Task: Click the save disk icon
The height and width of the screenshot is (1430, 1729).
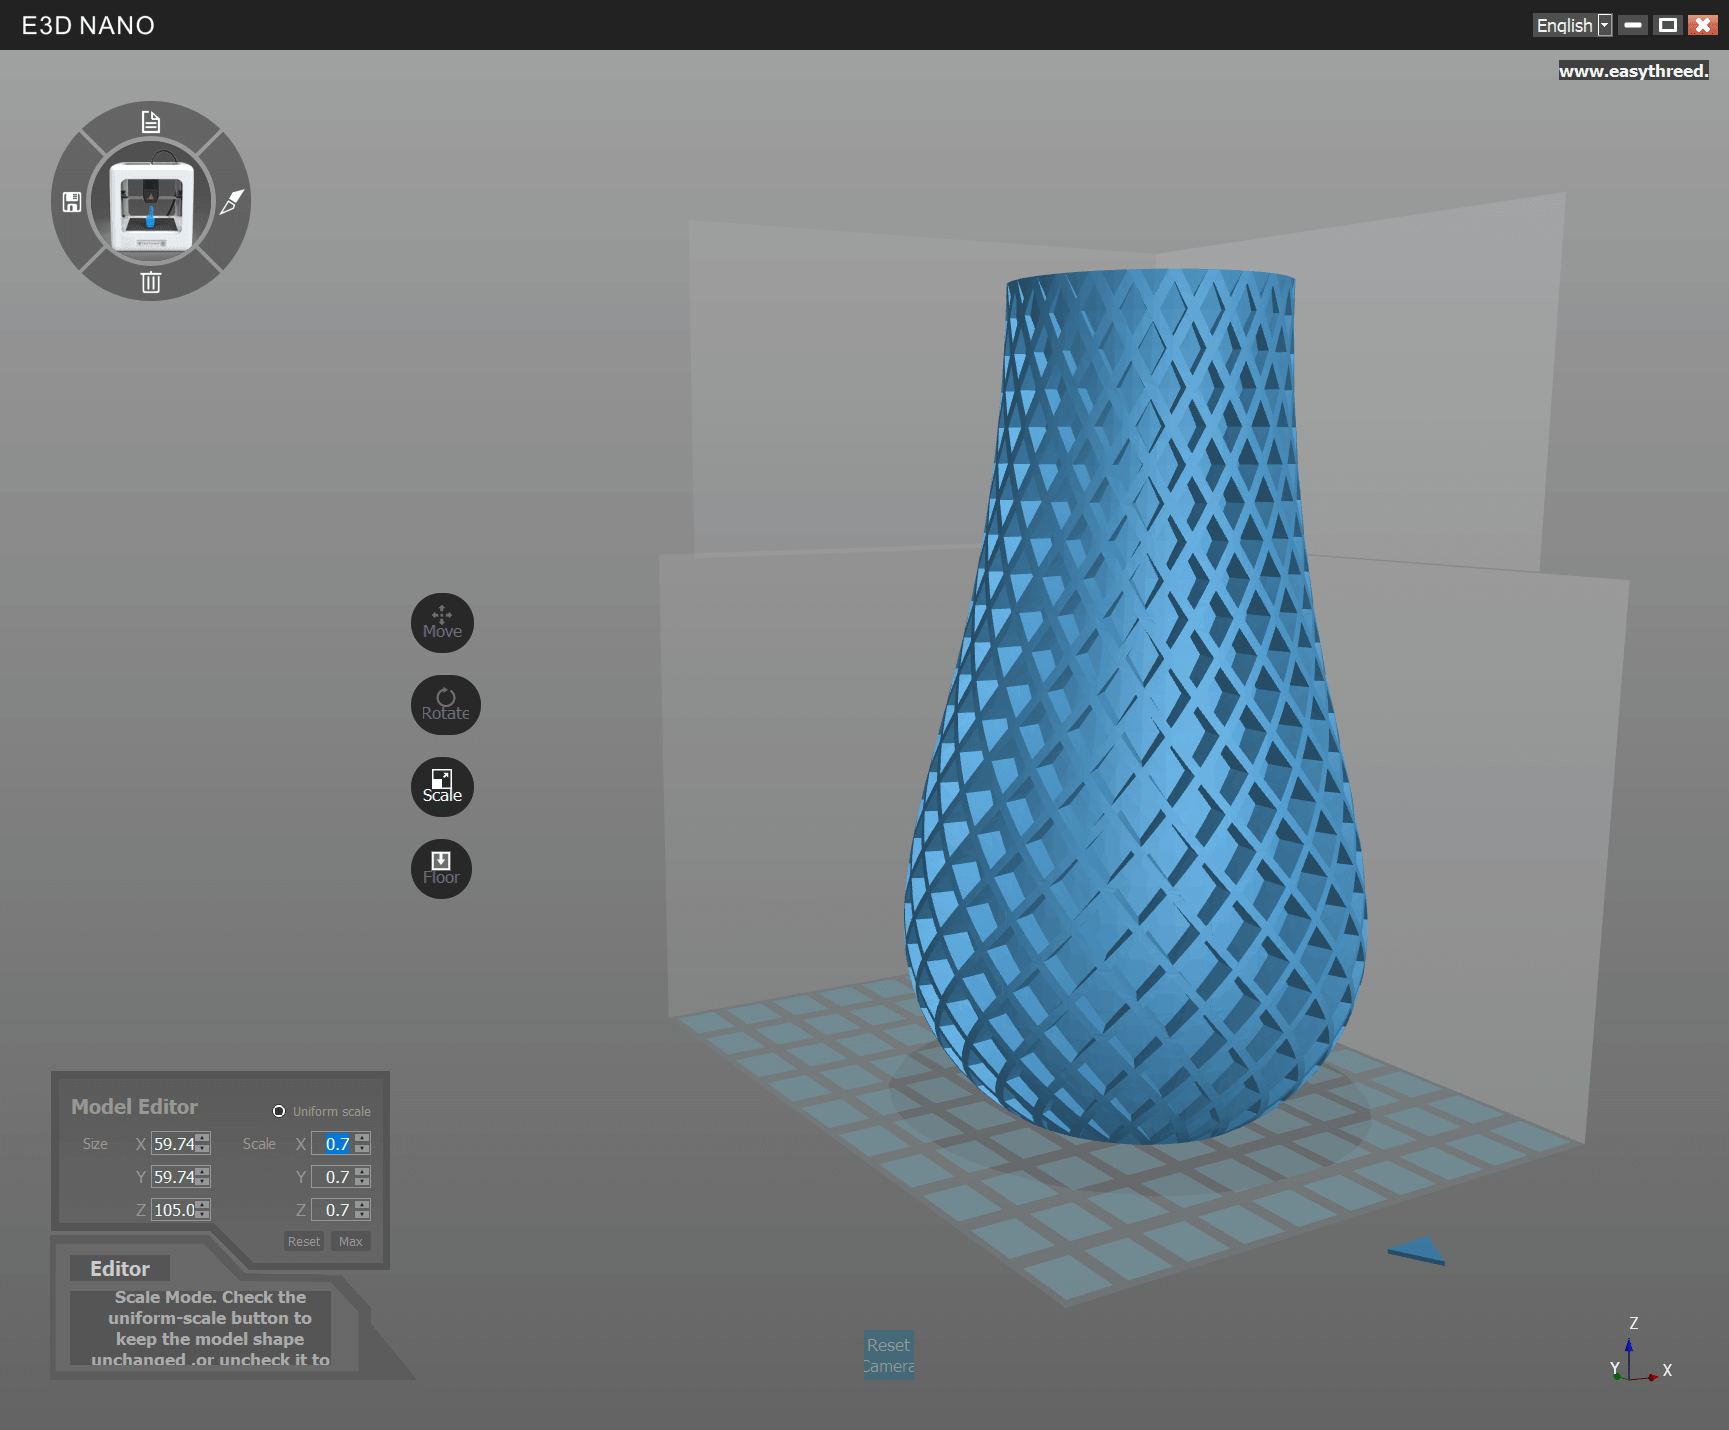Action: 72,202
